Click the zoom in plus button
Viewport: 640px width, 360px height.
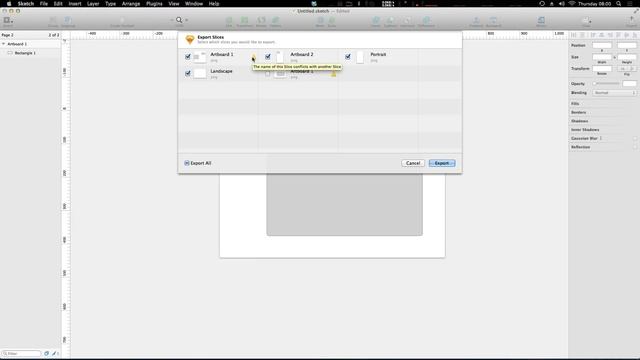[187, 20]
